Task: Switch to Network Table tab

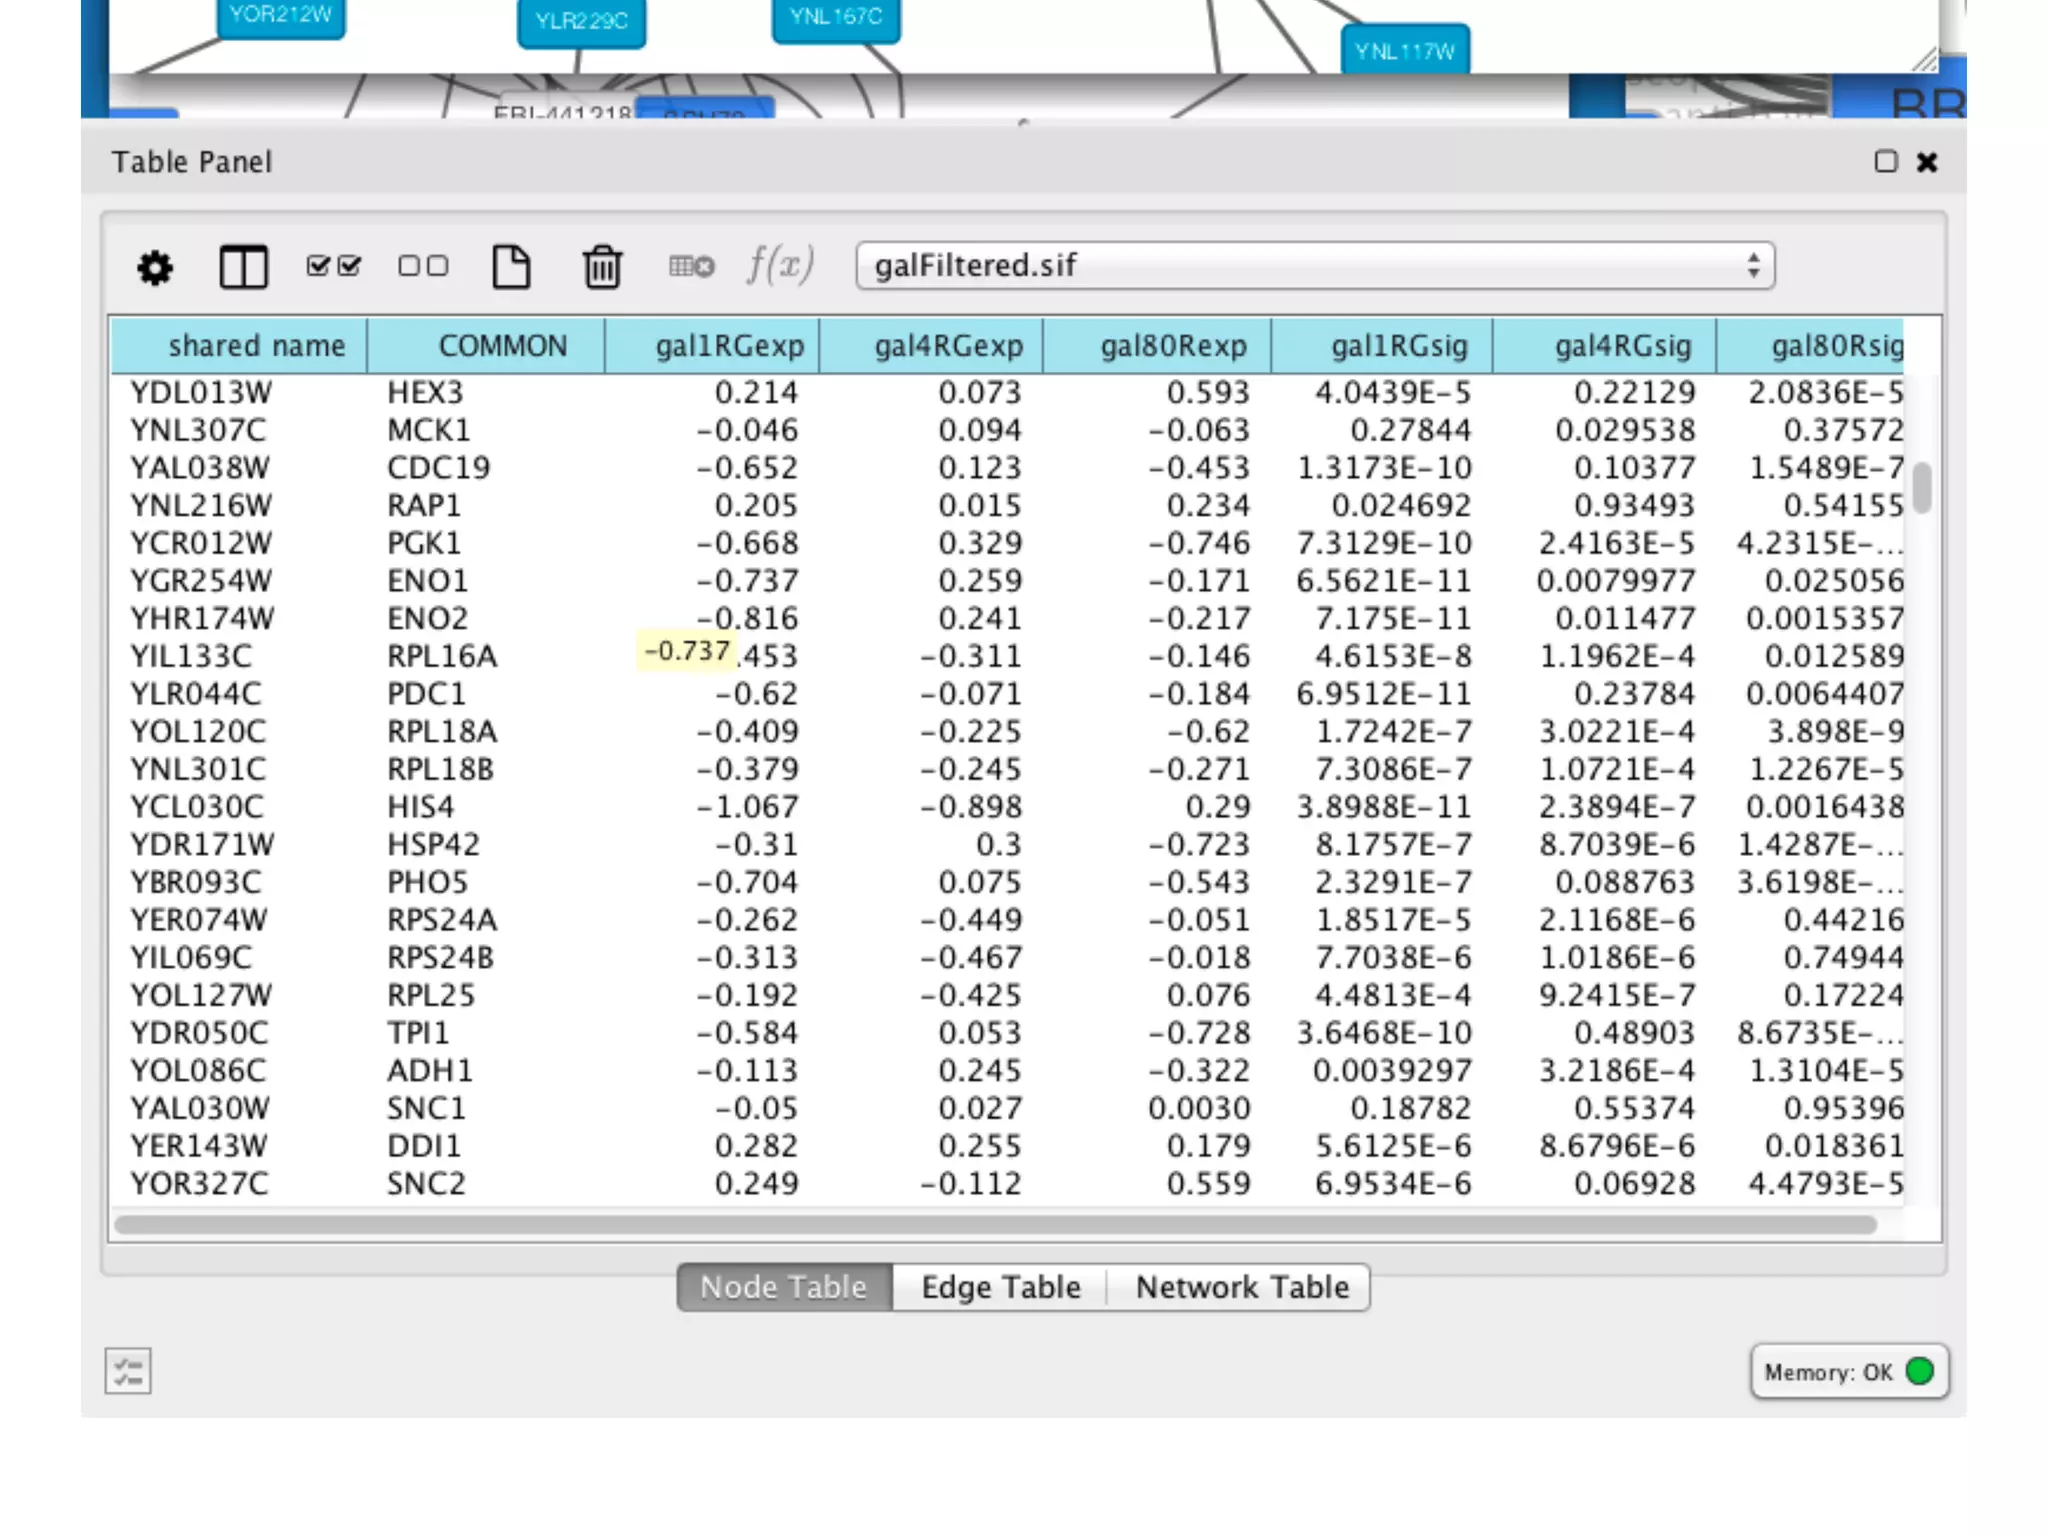Action: [x=1241, y=1287]
